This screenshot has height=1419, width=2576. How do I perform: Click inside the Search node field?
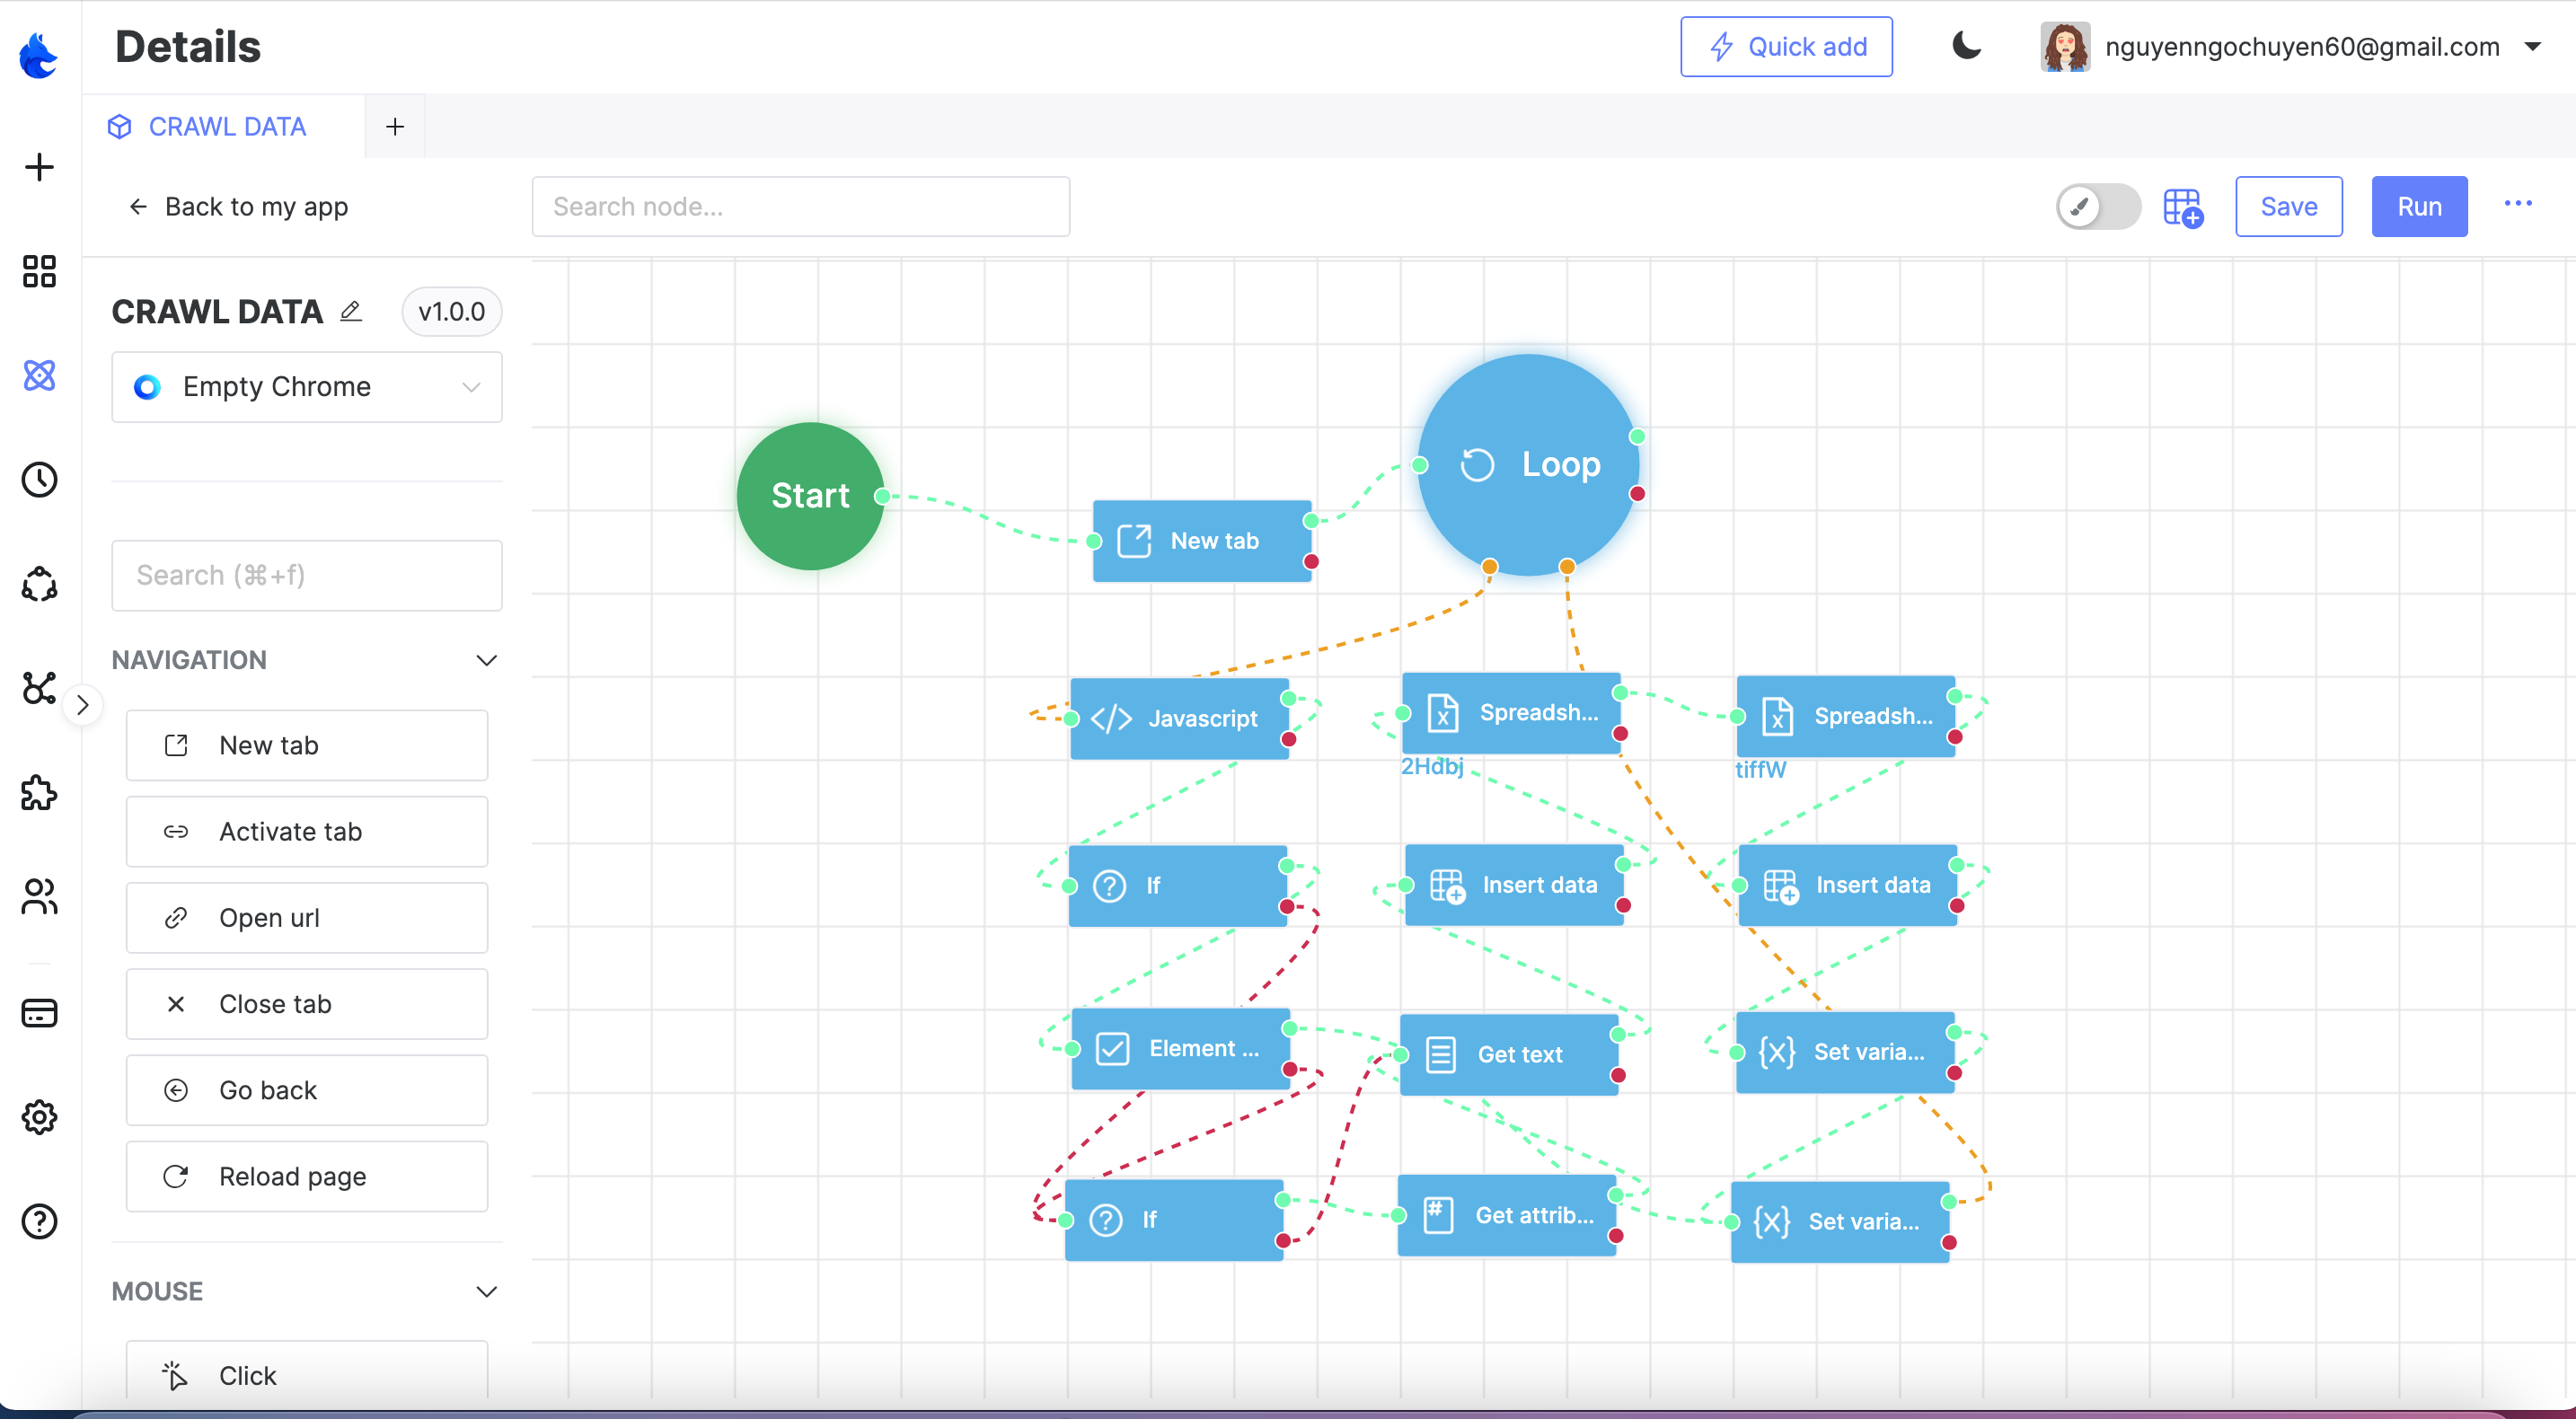pyautogui.click(x=800, y=206)
